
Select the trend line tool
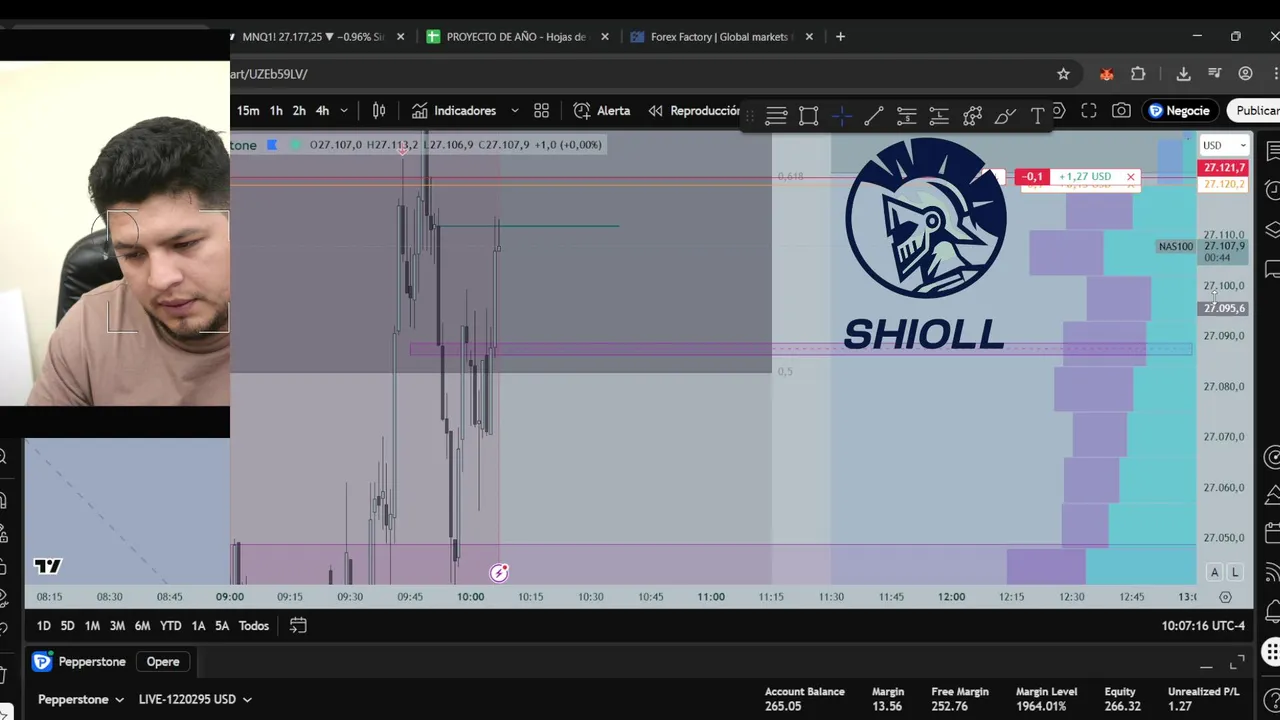tap(873, 116)
